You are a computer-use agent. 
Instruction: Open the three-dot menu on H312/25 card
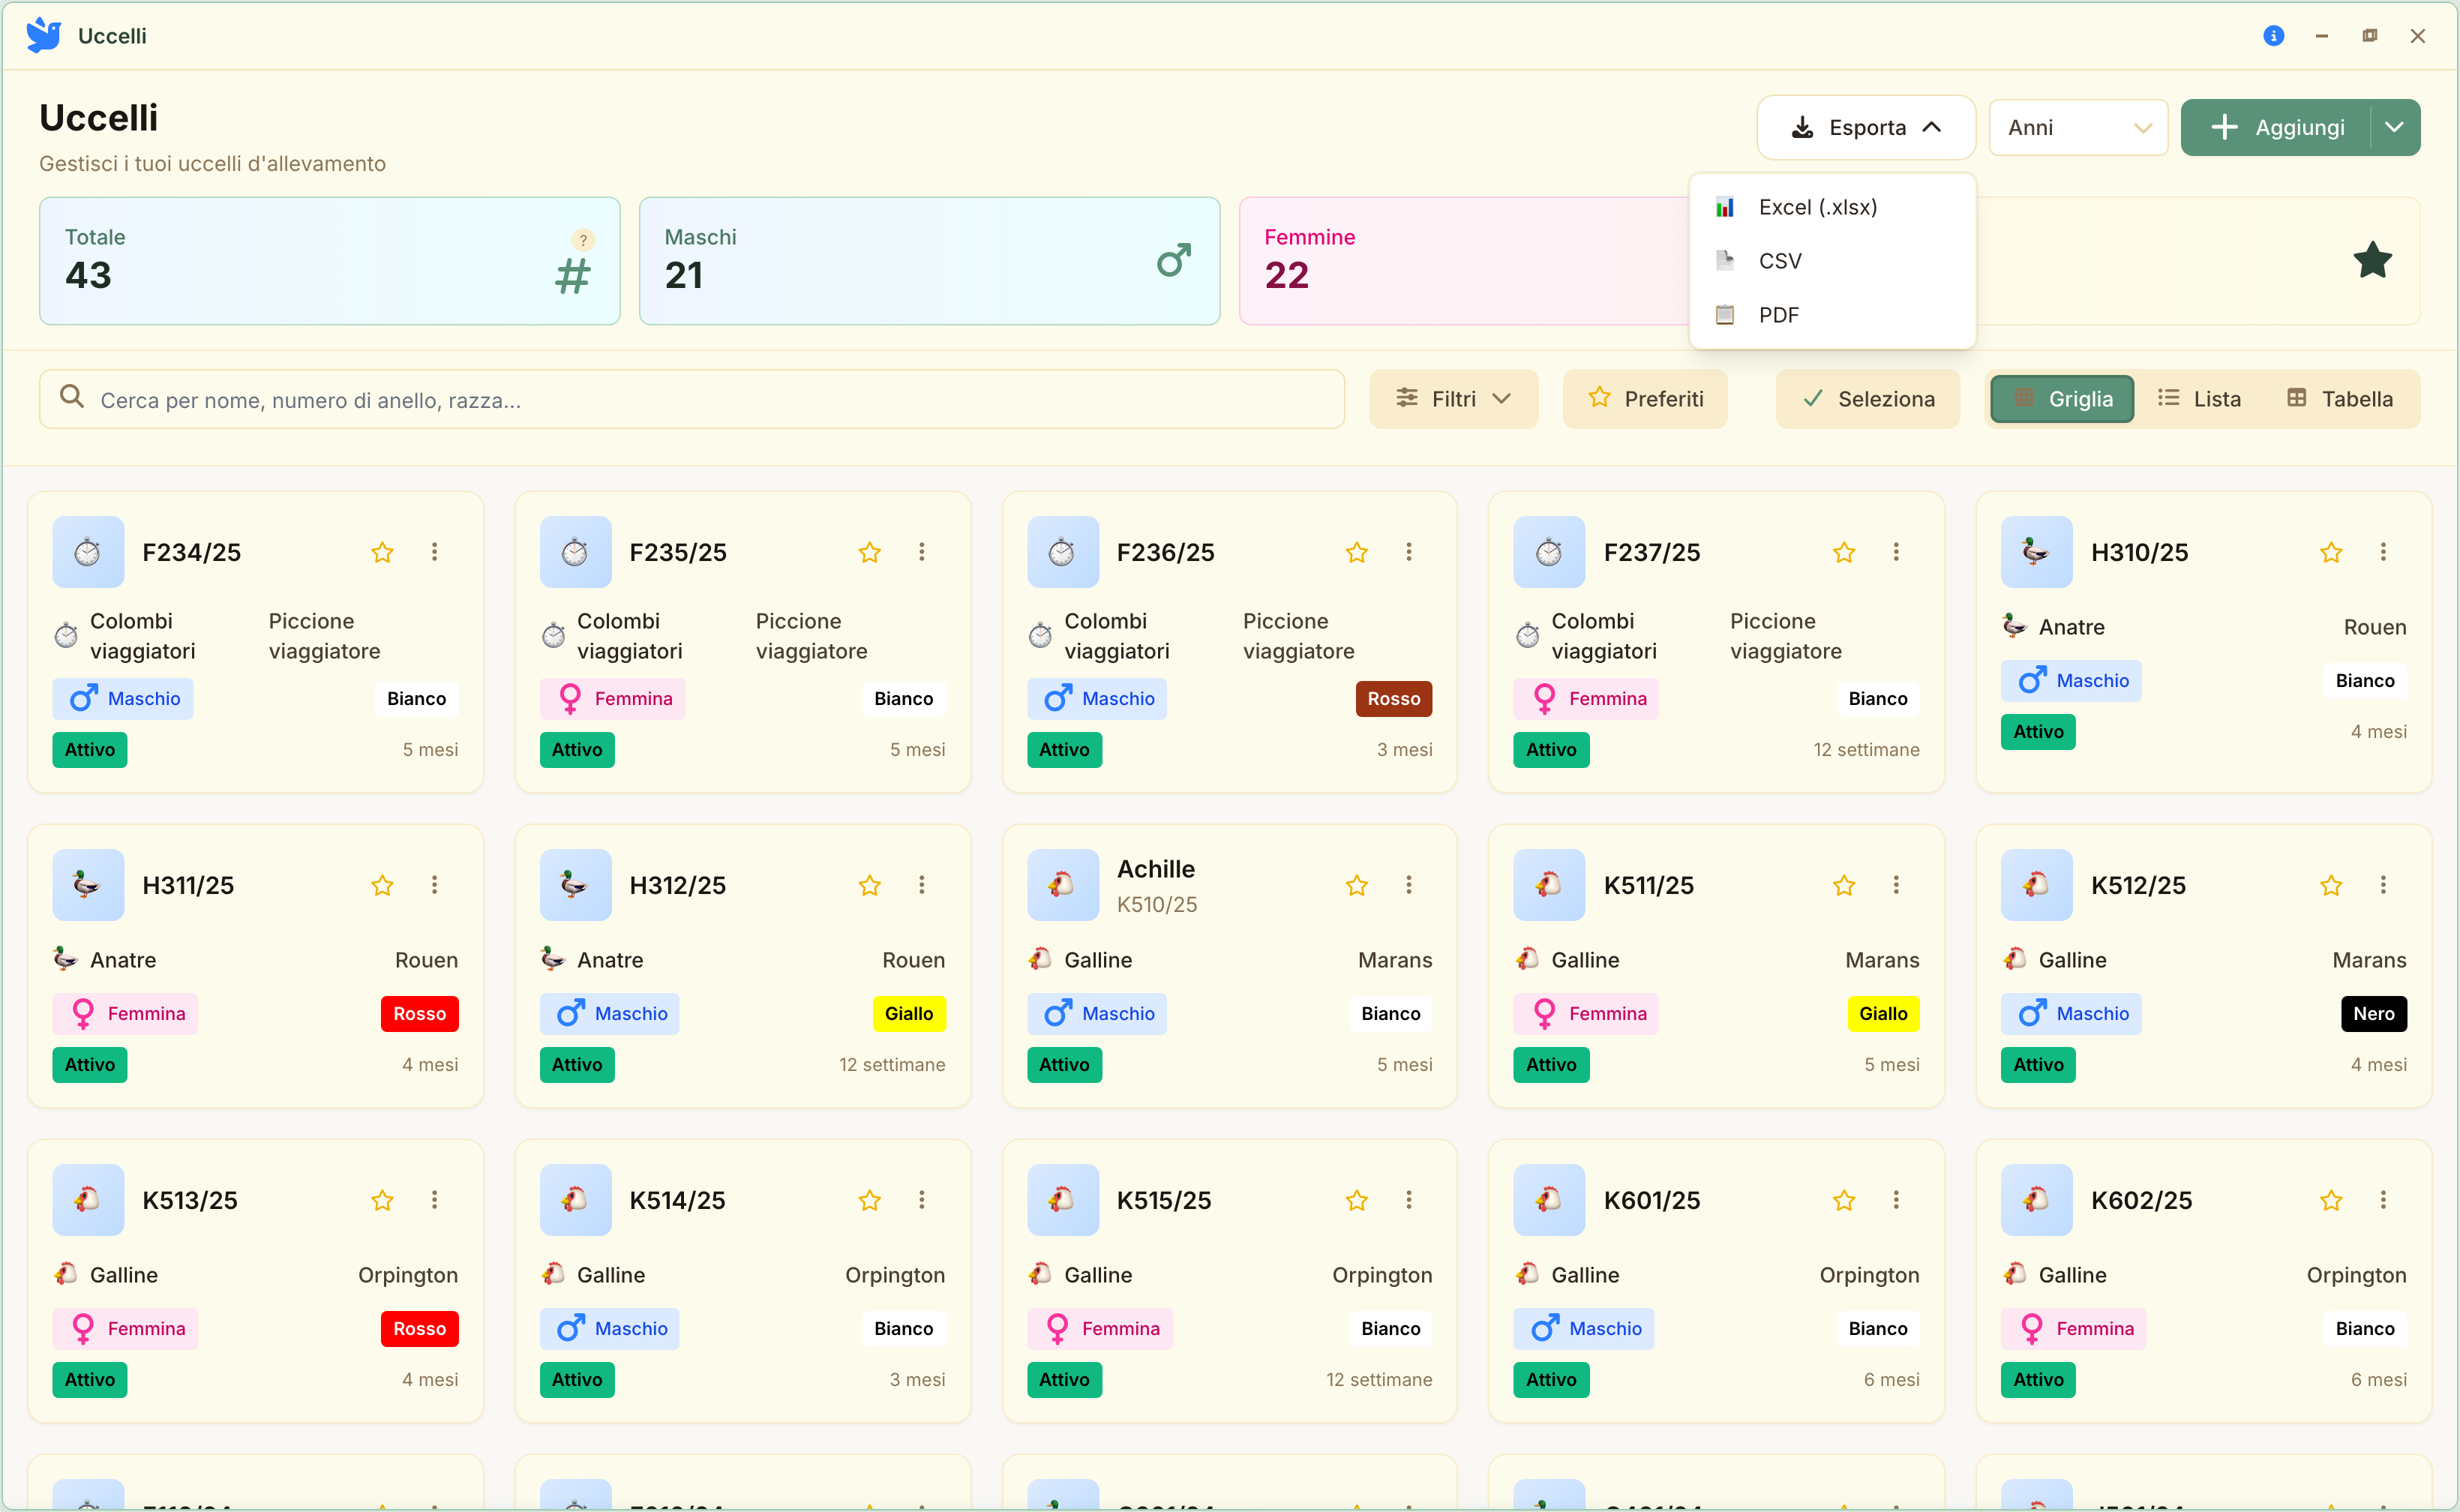point(922,885)
